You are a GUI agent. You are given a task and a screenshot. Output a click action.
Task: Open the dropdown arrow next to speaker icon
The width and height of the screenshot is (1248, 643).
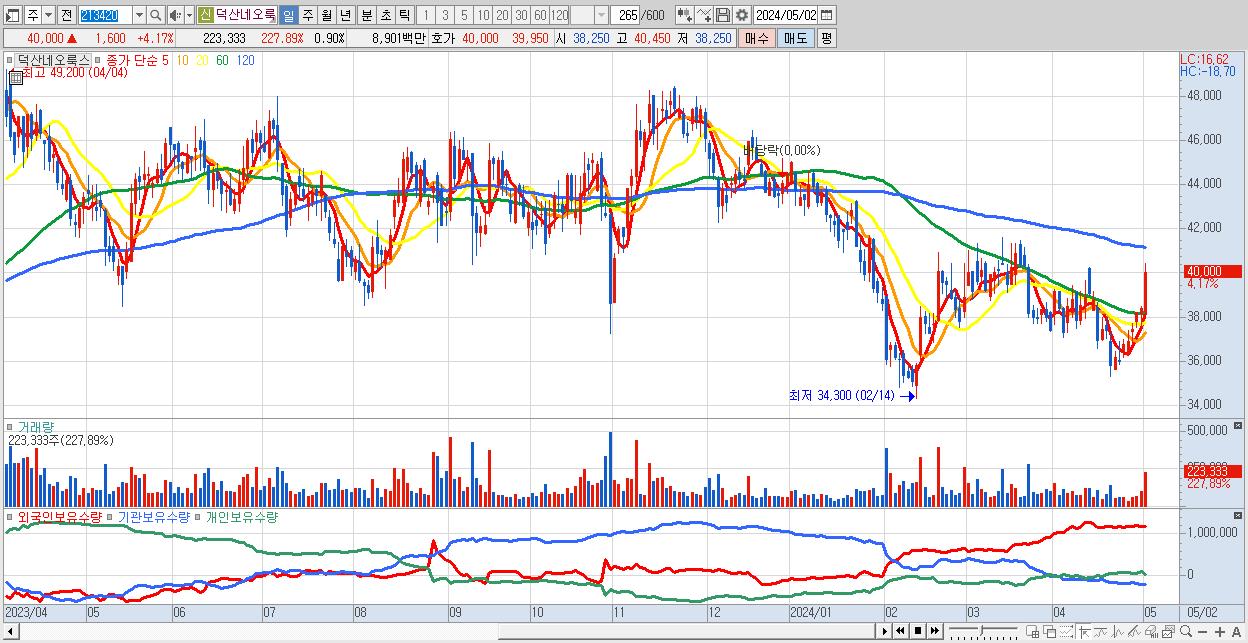coord(189,15)
